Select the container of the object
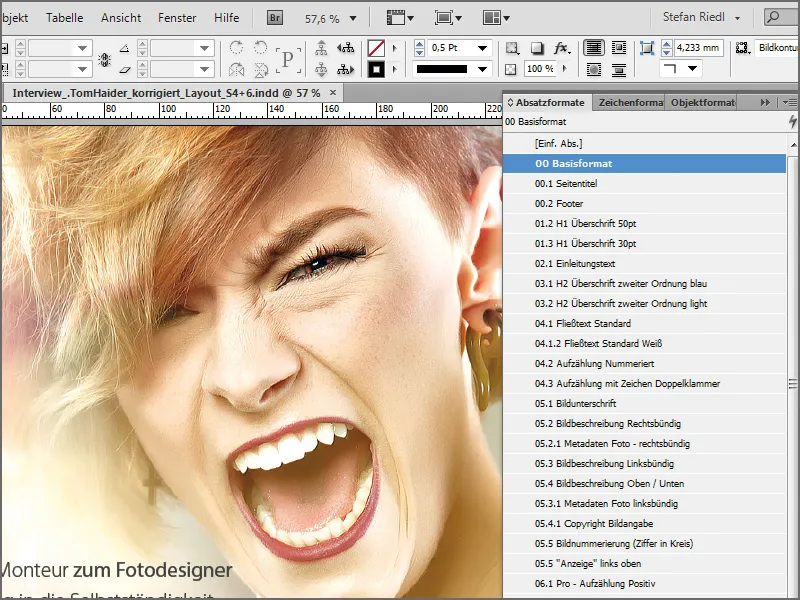800x600 pixels. point(321,48)
